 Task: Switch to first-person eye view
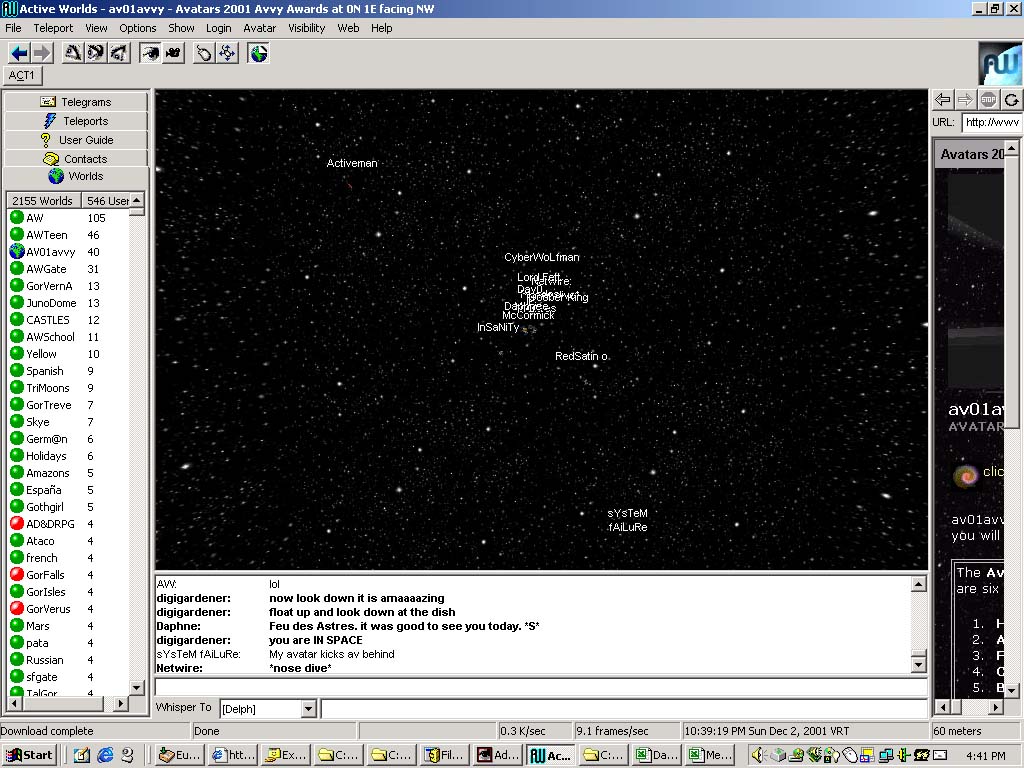150,53
